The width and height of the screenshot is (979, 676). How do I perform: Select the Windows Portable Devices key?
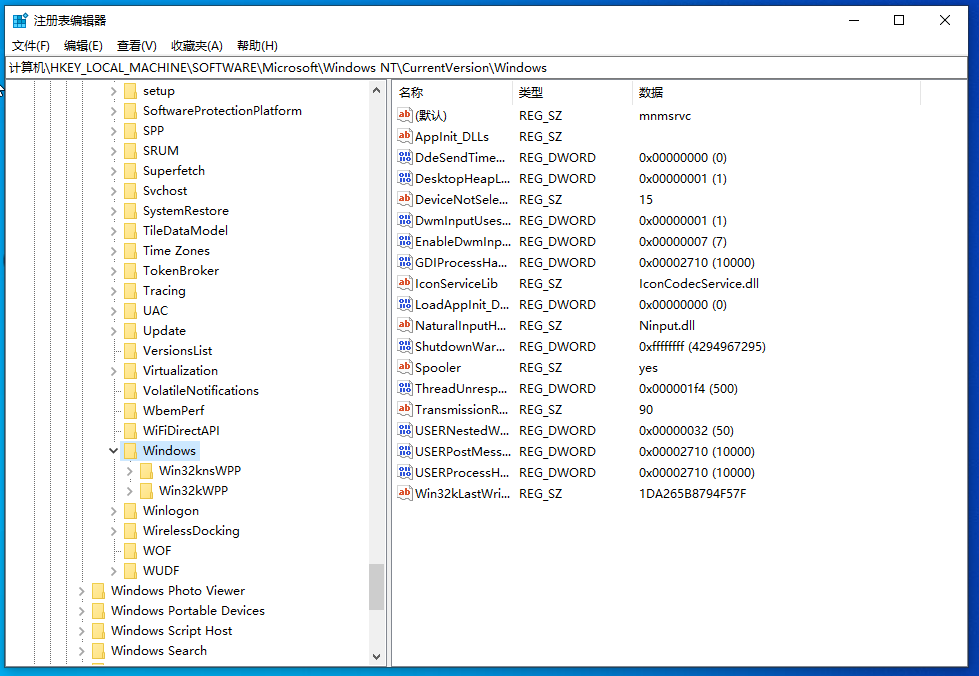pyautogui.click(x=187, y=610)
